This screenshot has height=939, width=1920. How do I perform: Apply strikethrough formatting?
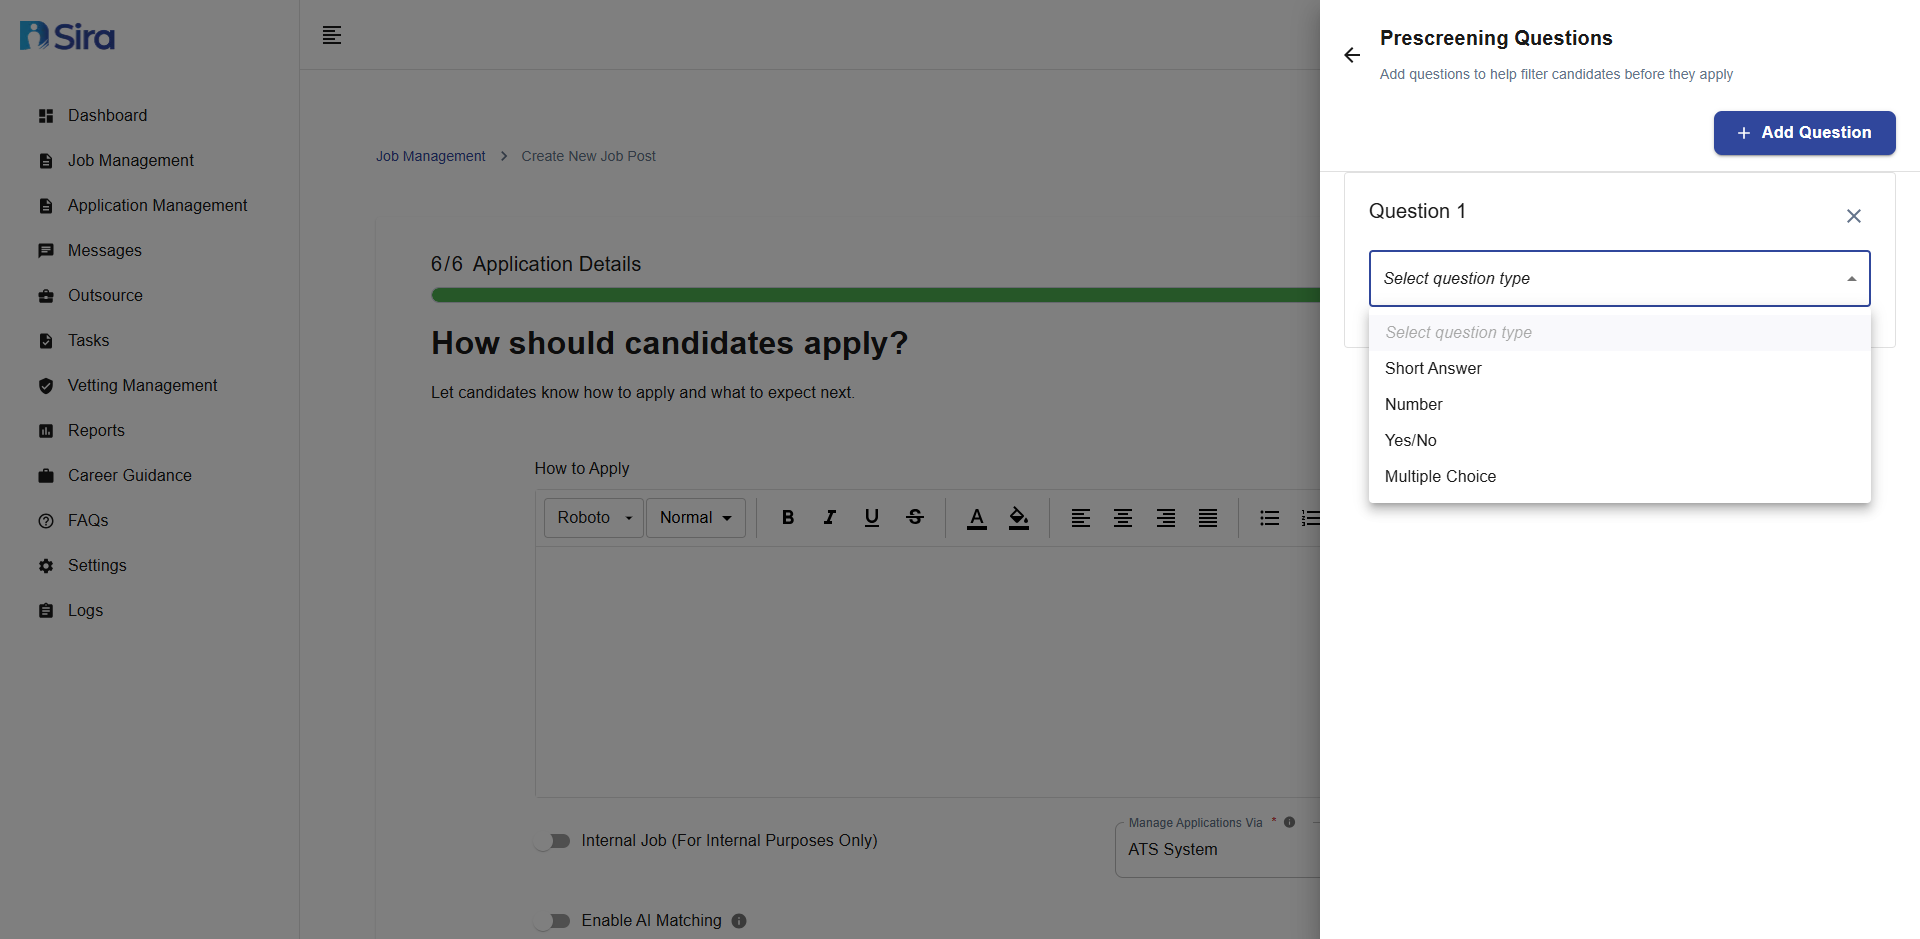coord(915,518)
